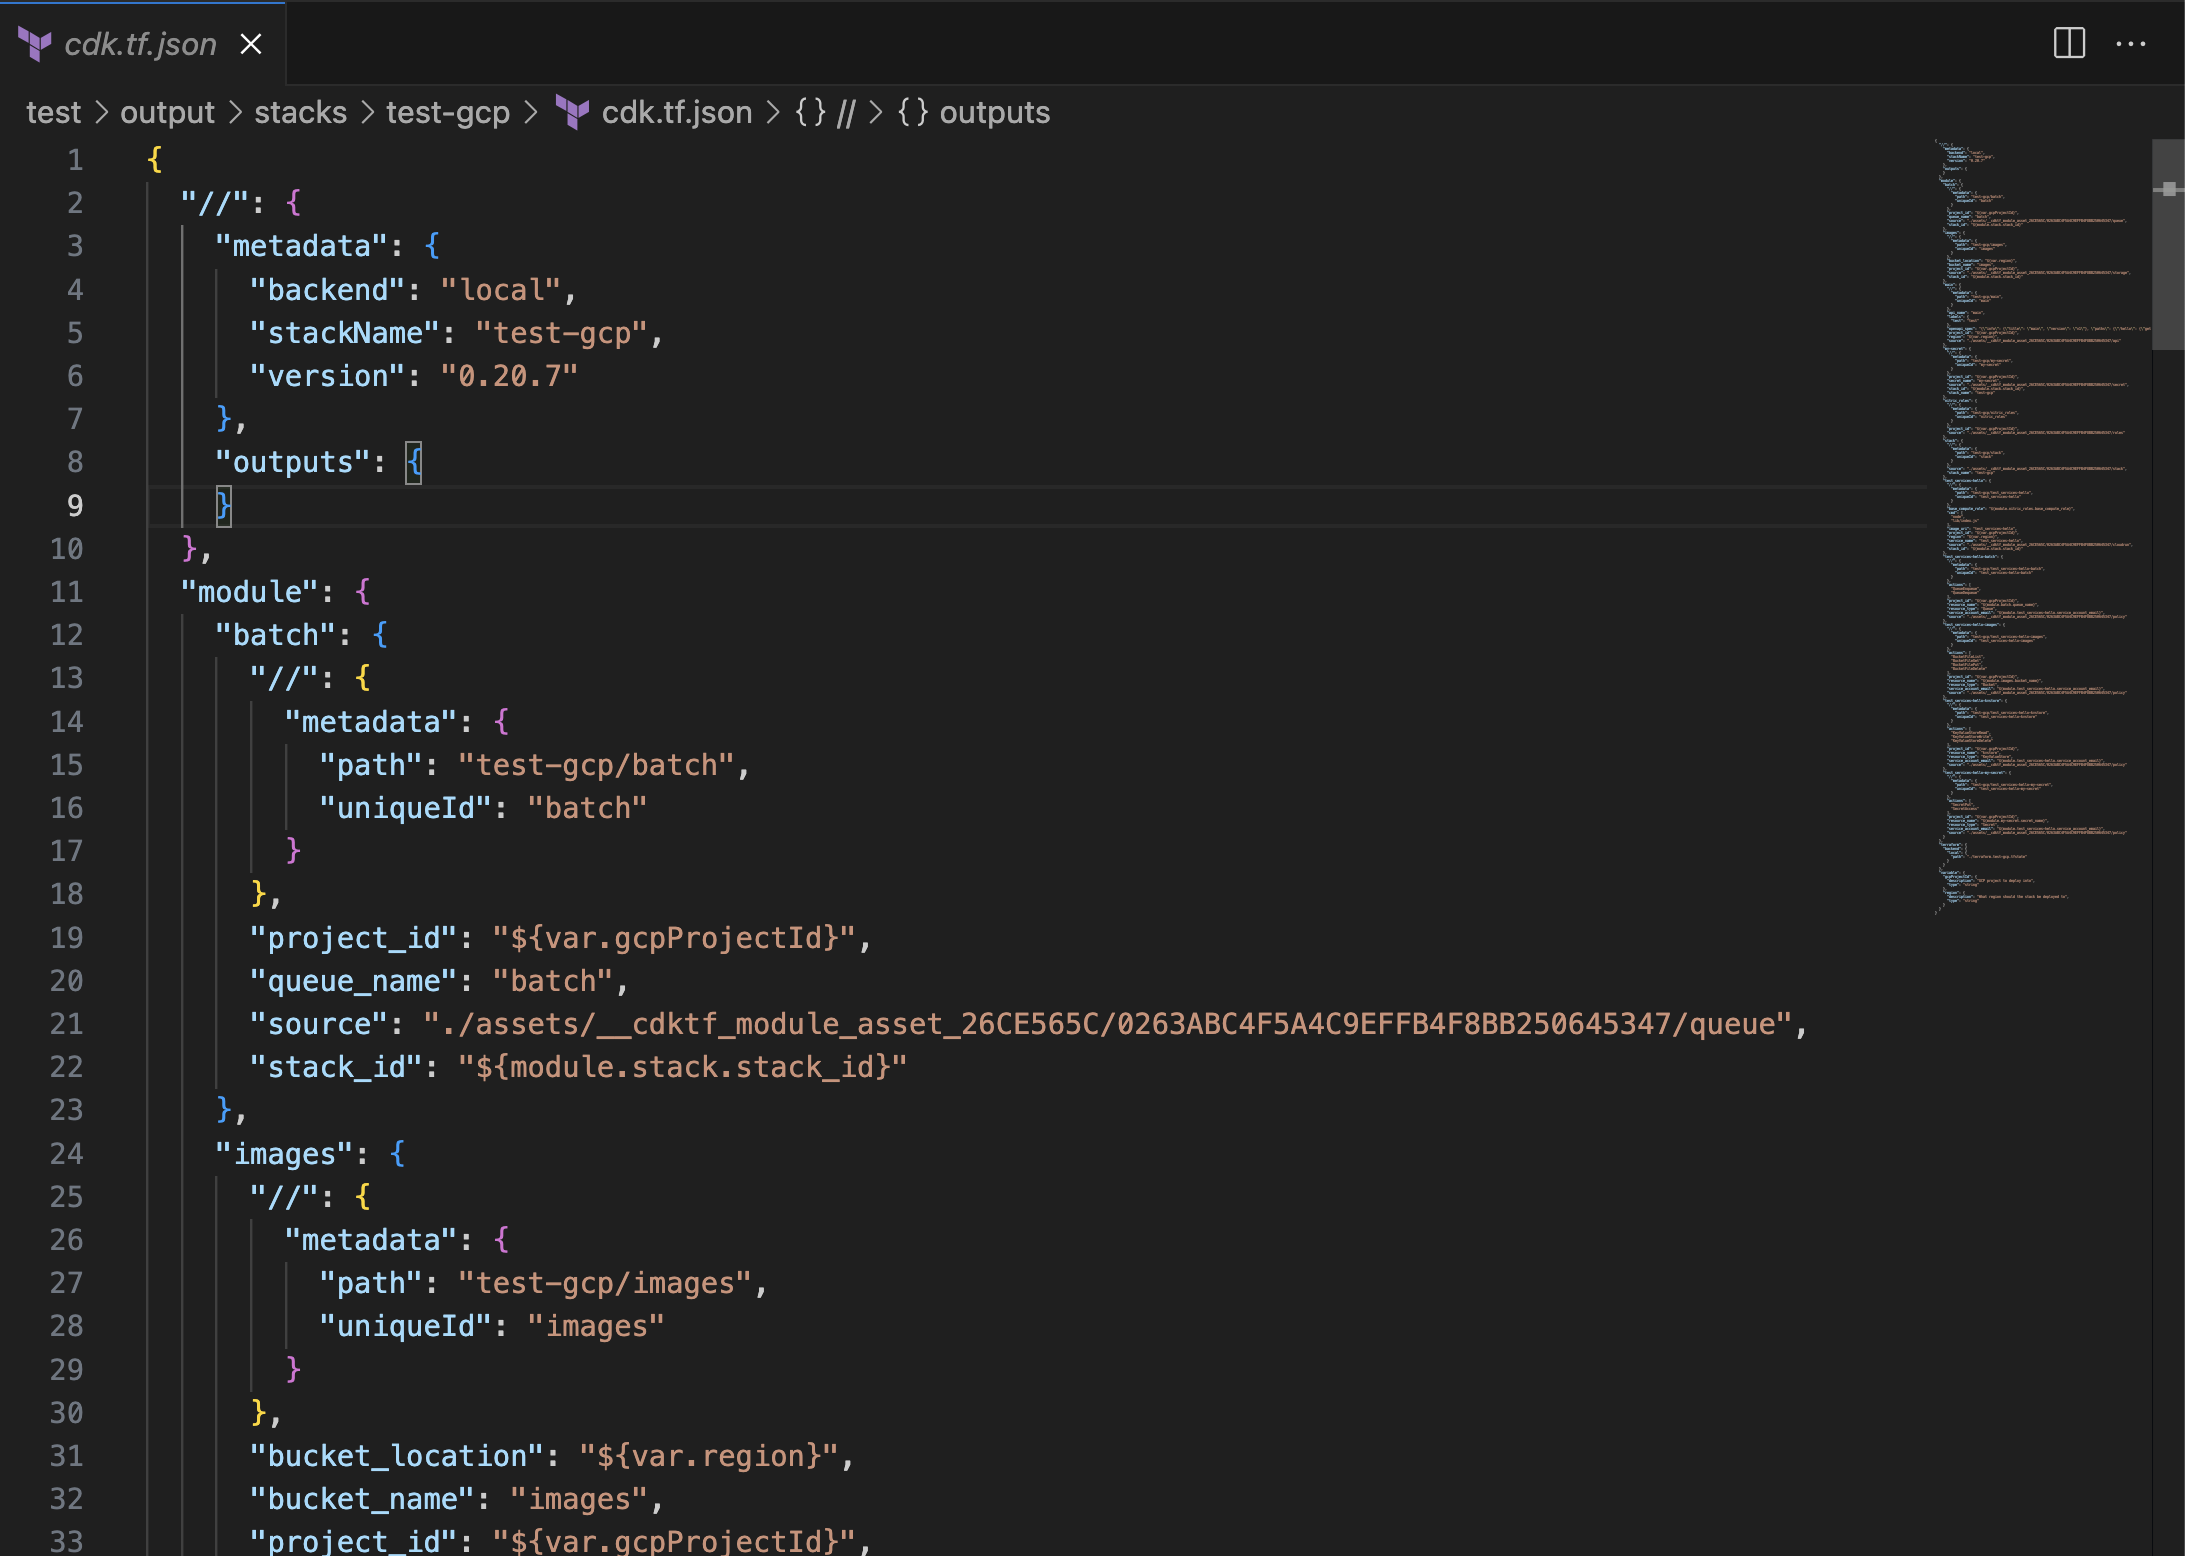Image resolution: width=2185 pixels, height=1556 pixels.
Task: Open the output breadcrumb folder dropdown
Action: click(167, 112)
